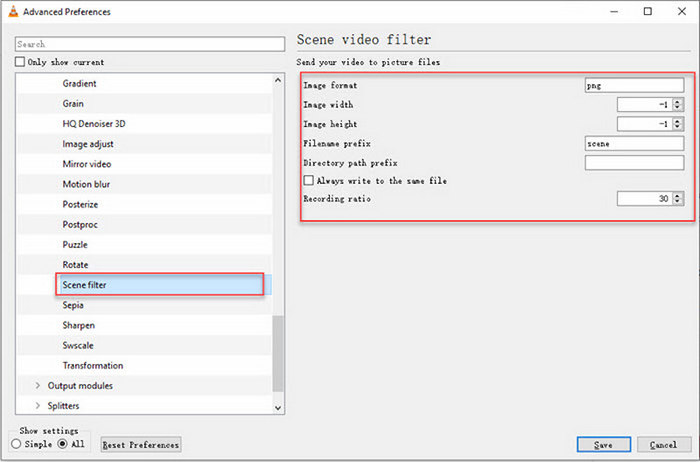700x462 pixels.
Task: Expand the Output modules tree node
Action: [x=38, y=386]
